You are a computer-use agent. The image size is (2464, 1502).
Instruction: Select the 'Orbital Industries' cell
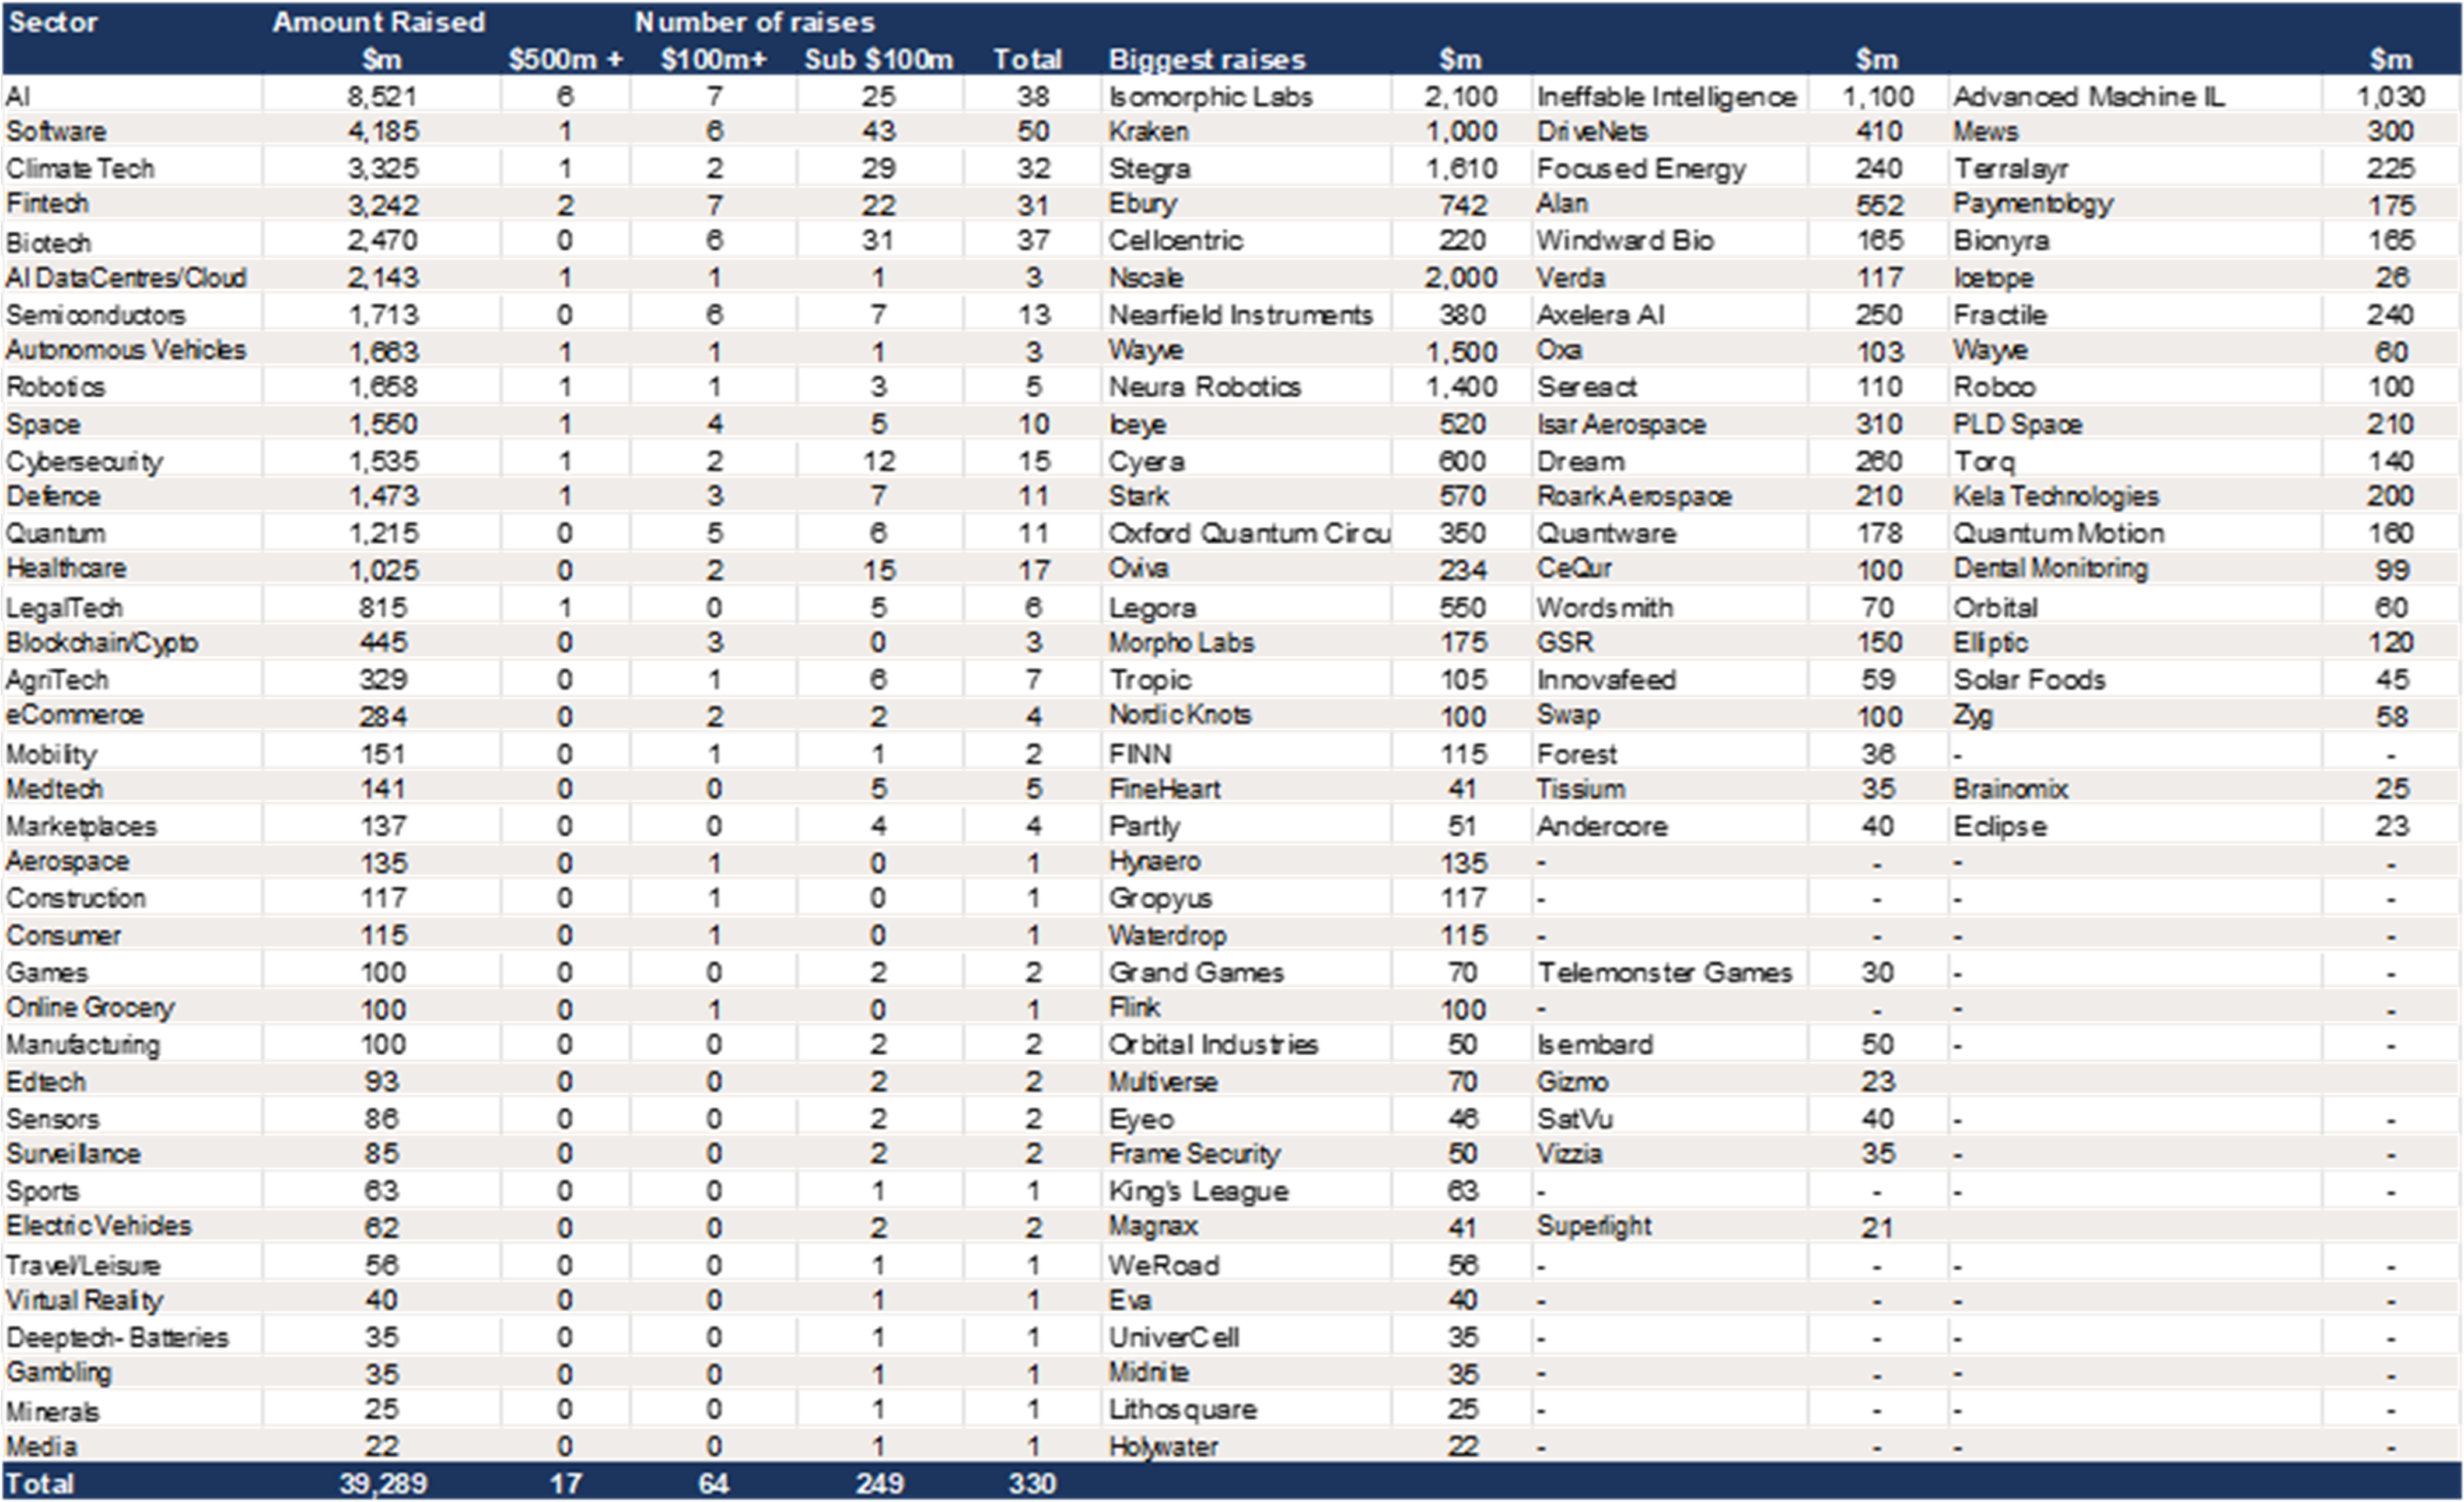(1213, 1044)
